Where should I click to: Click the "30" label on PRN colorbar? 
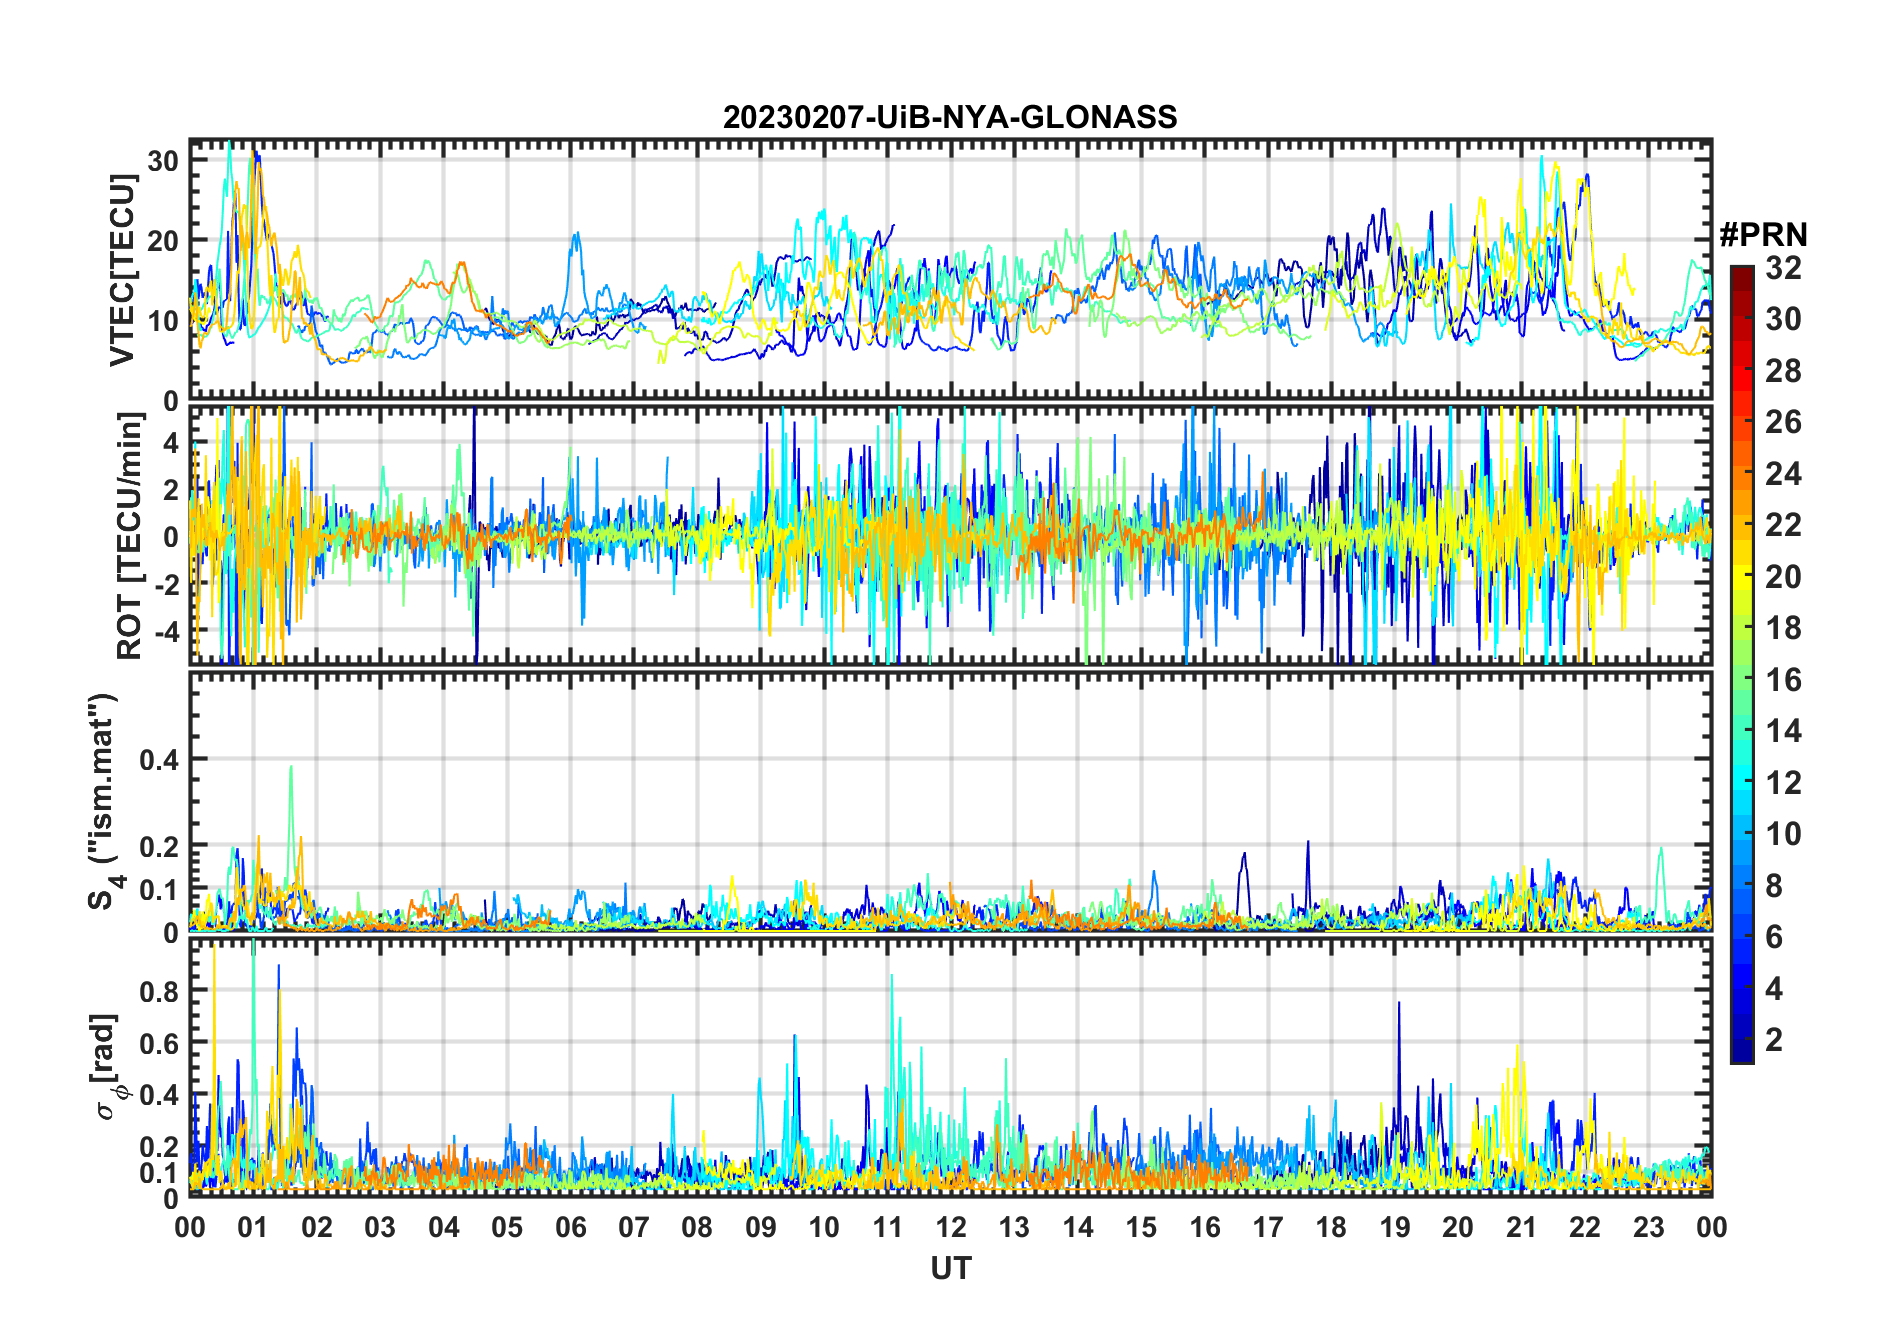[1784, 319]
